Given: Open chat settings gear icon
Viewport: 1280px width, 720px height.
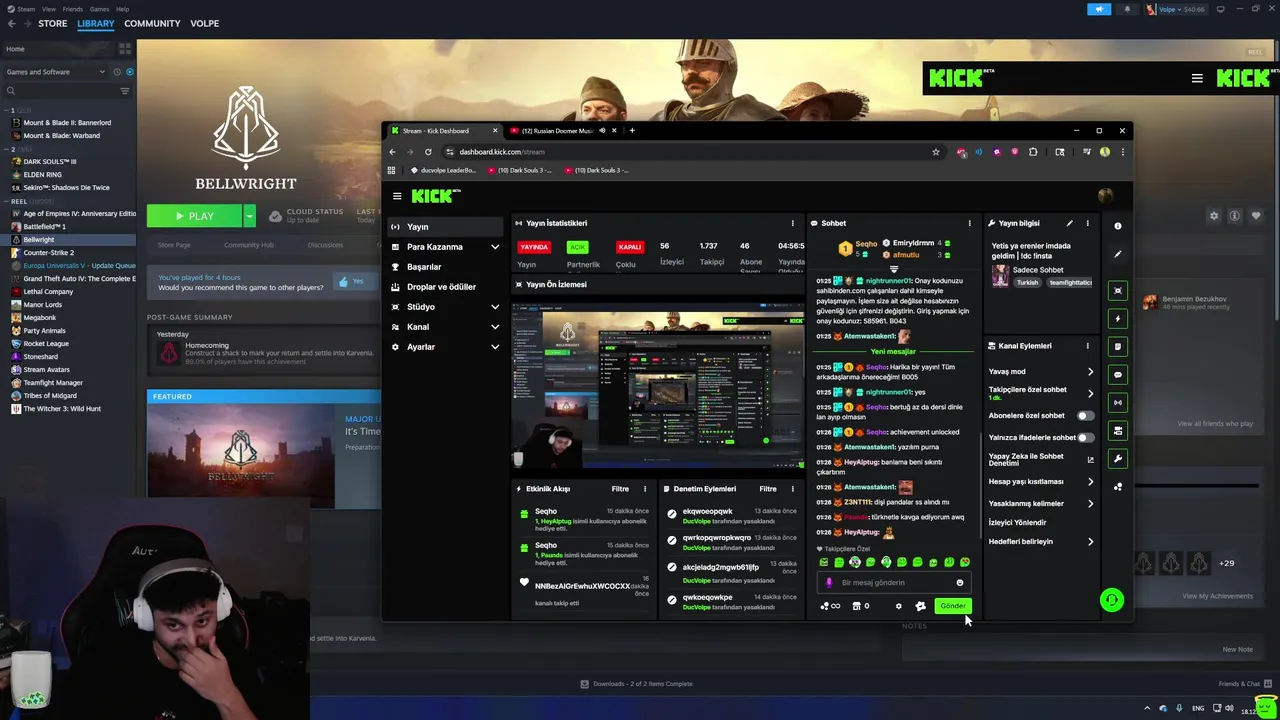Looking at the screenshot, I should click(x=898, y=606).
